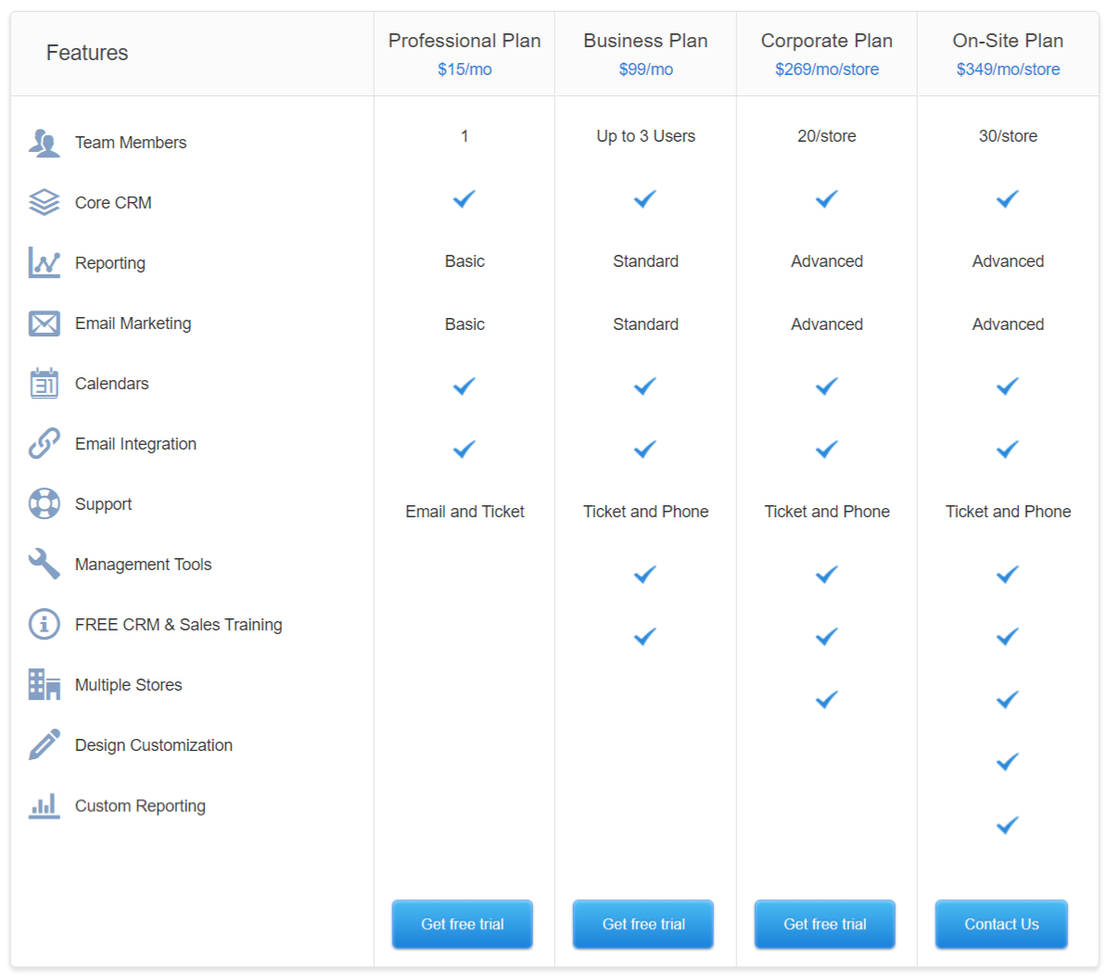The width and height of the screenshot is (1108, 978).
Task: Click the Custom Reporting bar-graph icon
Action: pos(44,805)
